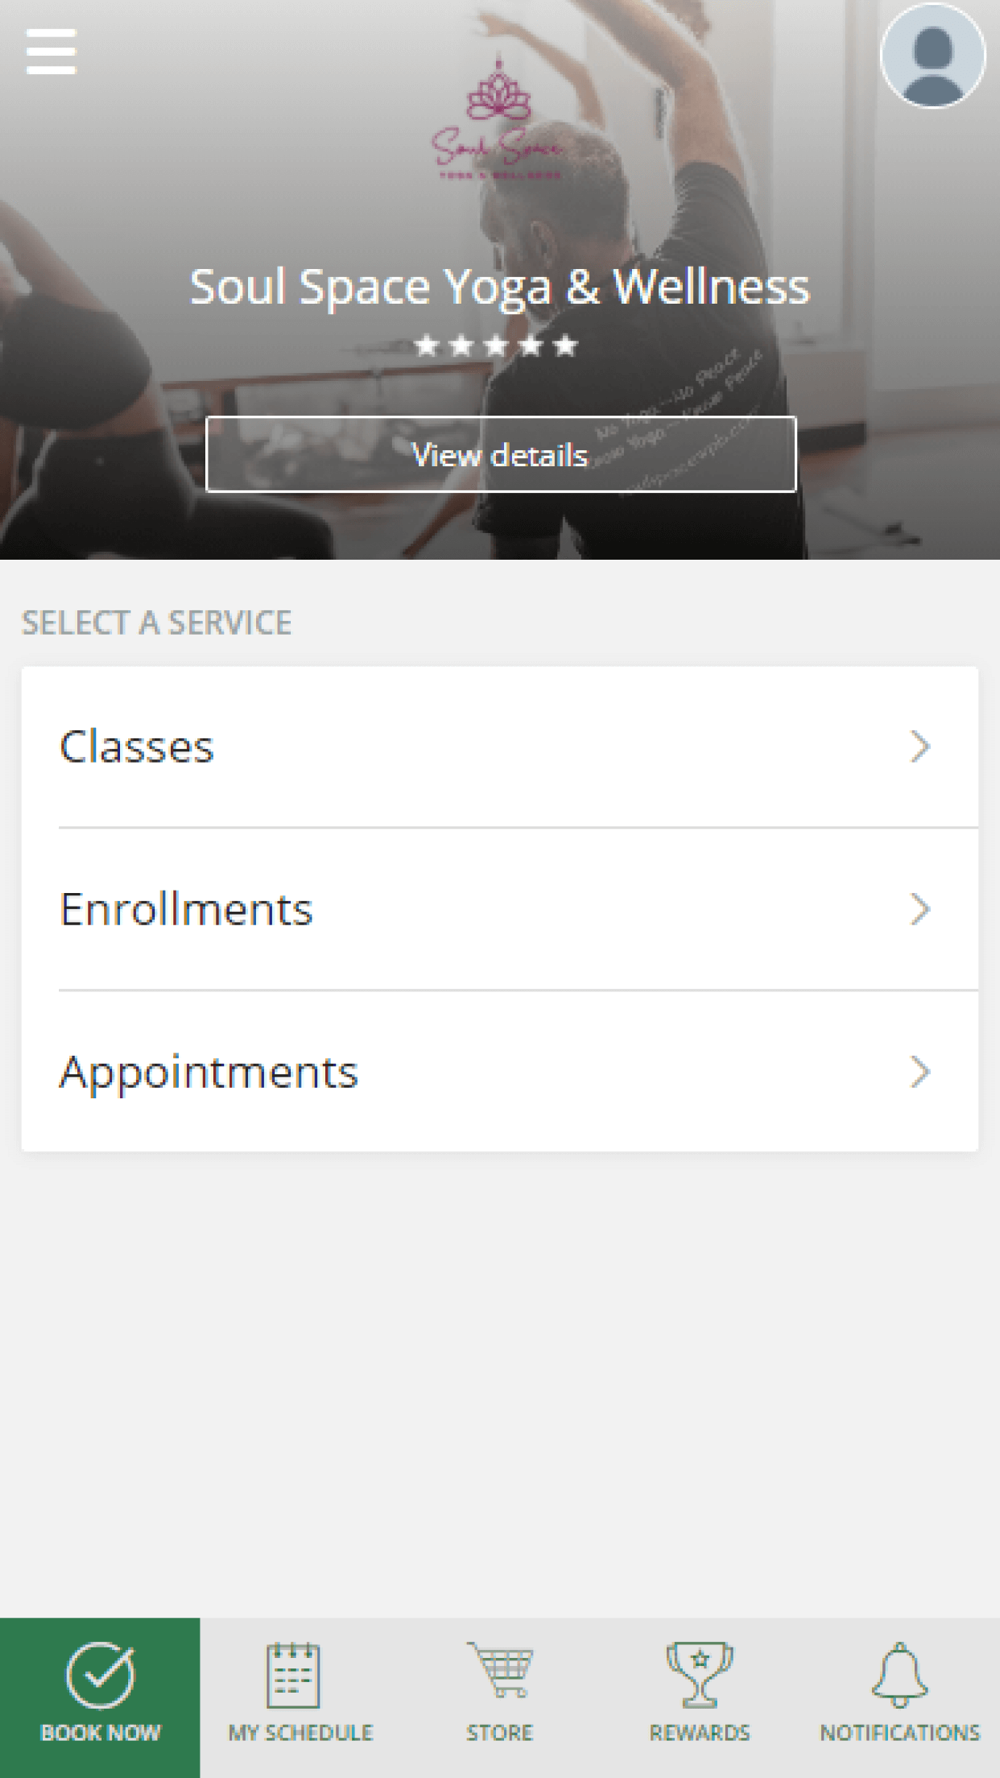The image size is (1000, 1778).
Task: Select the Enrollments service
Action: click(186, 909)
